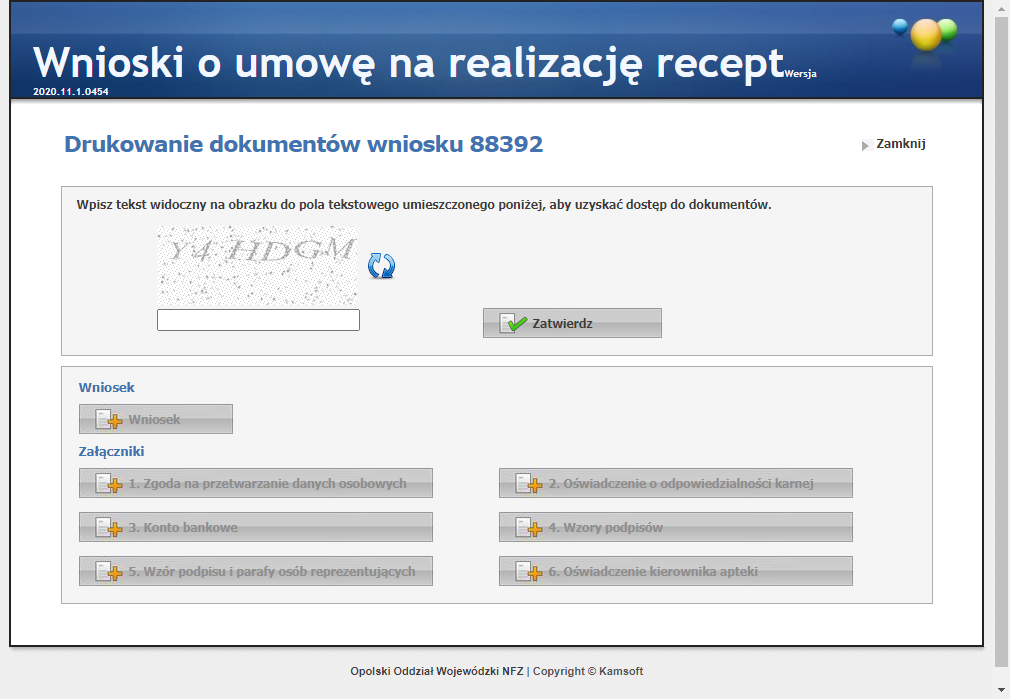
Task: Click the refresh captcha image icon
Action: (381, 265)
